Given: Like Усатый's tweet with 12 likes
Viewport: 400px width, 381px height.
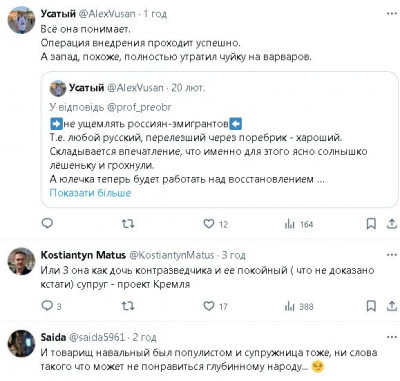Looking at the screenshot, I should (215, 224).
